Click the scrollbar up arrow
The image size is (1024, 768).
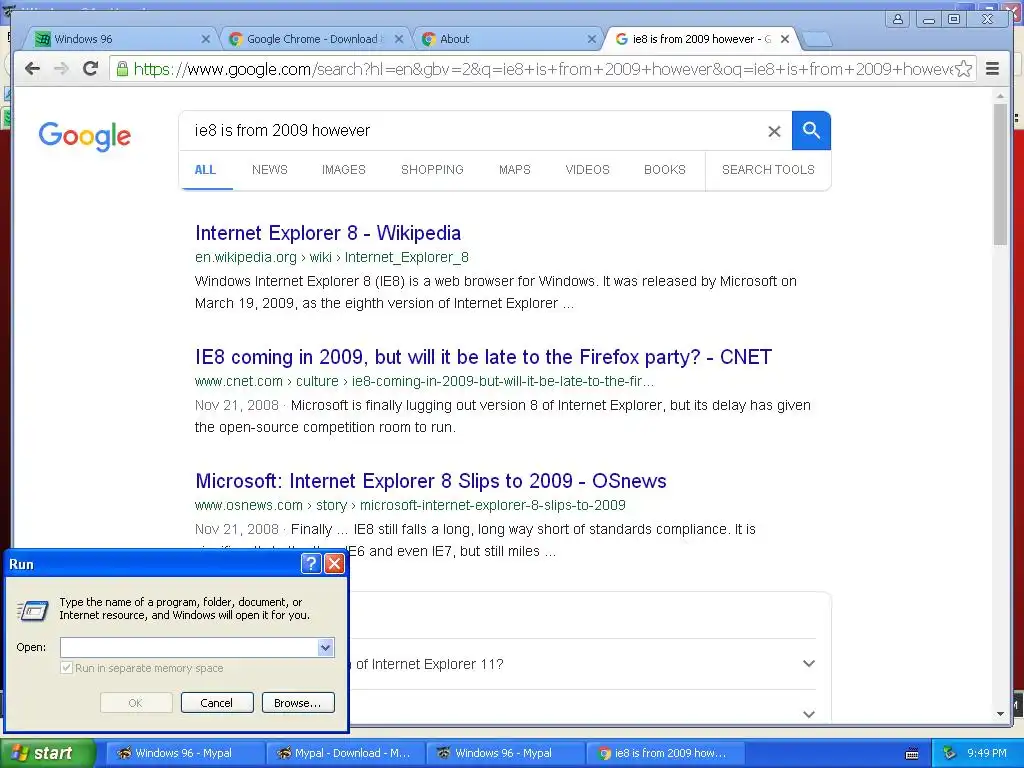click(x=1000, y=96)
